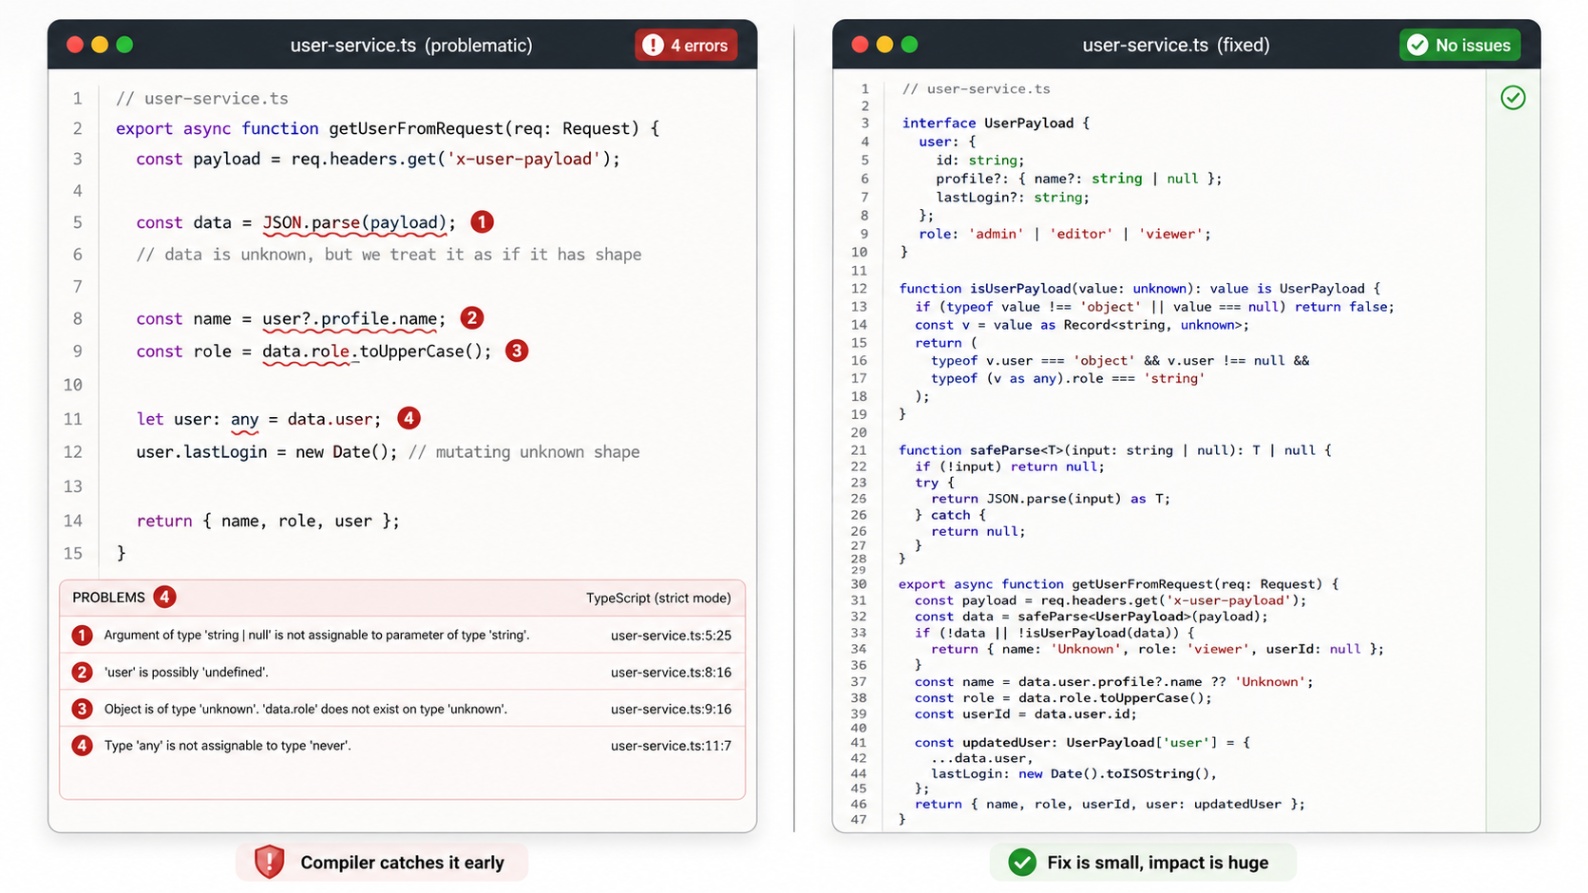Click exclamation icon inside the '4 errors' badge

click(x=653, y=45)
